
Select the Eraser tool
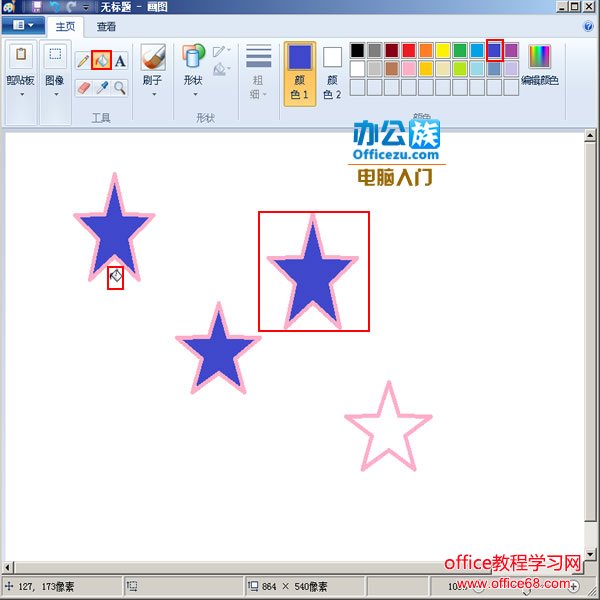coord(83,88)
